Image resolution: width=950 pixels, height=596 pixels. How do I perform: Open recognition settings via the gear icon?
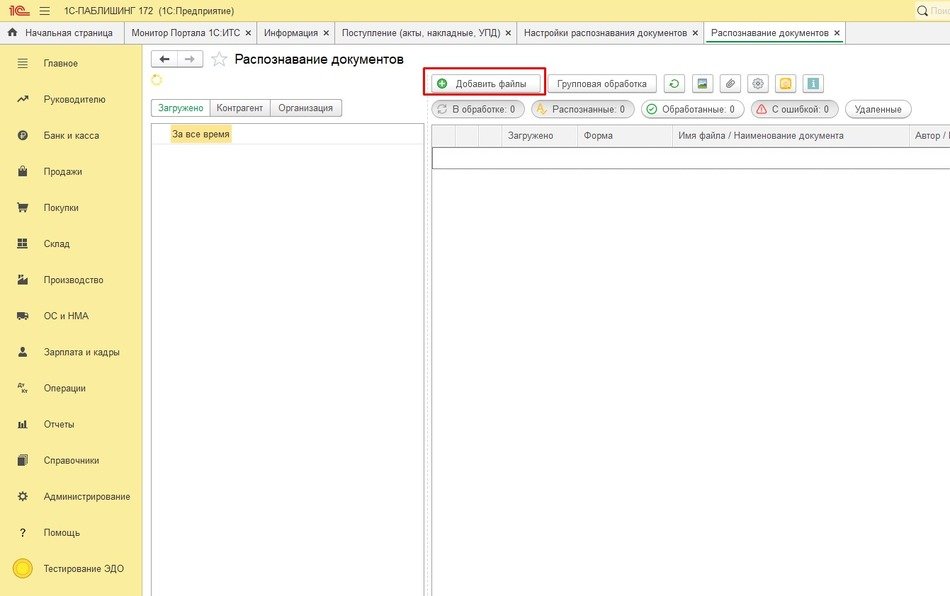(758, 84)
